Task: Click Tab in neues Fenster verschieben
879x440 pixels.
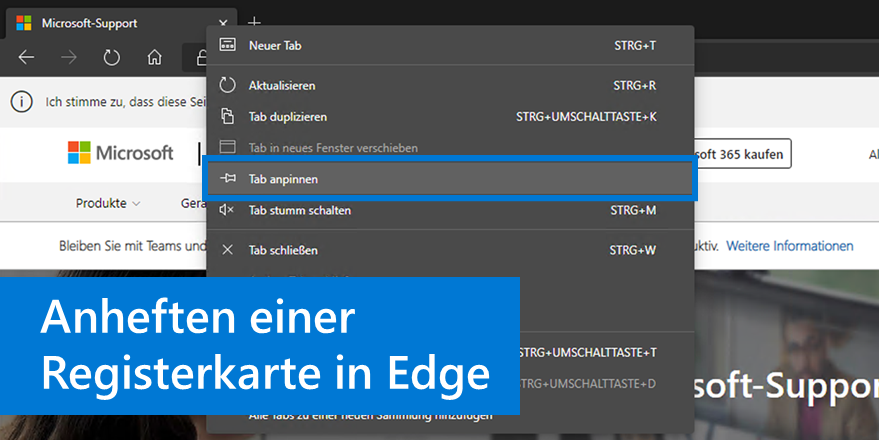Action: [450, 147]
